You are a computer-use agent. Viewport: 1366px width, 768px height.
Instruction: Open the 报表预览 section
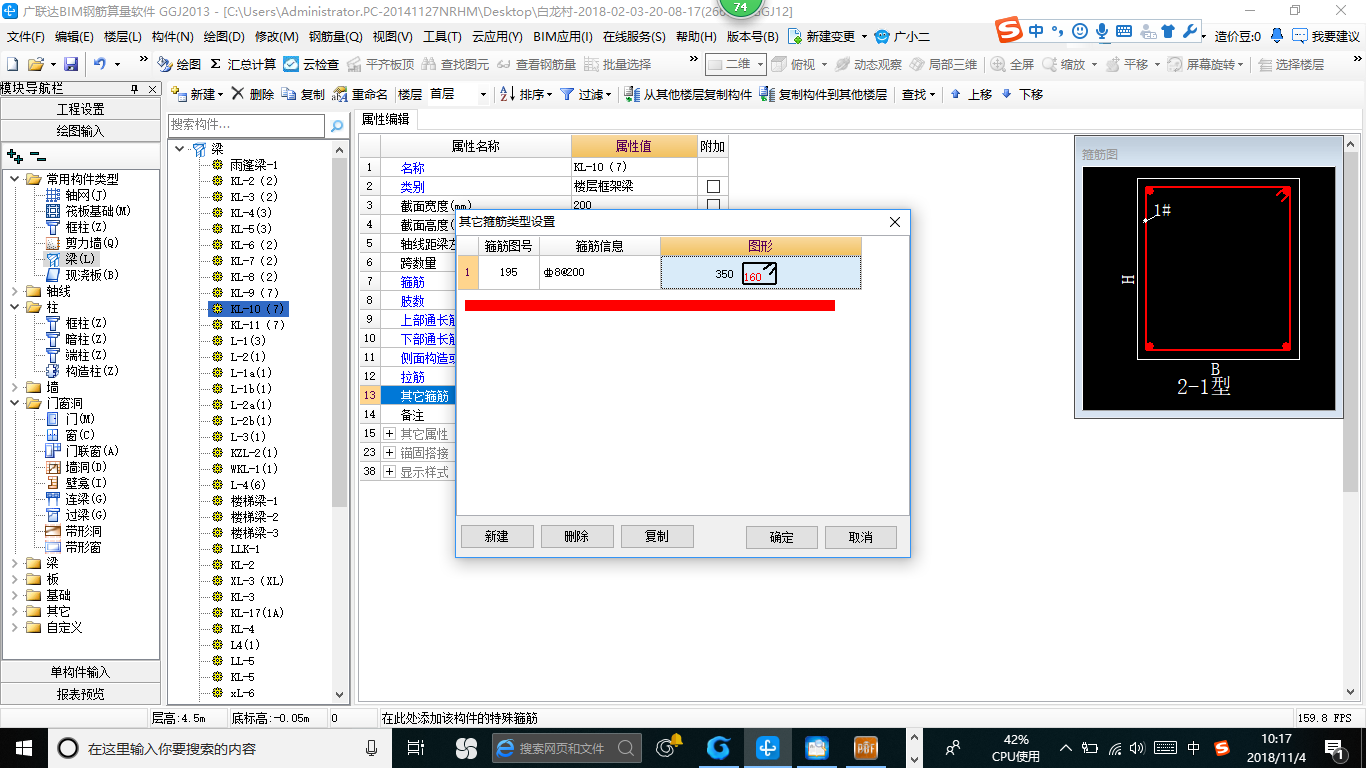click(x=81, y=694)
